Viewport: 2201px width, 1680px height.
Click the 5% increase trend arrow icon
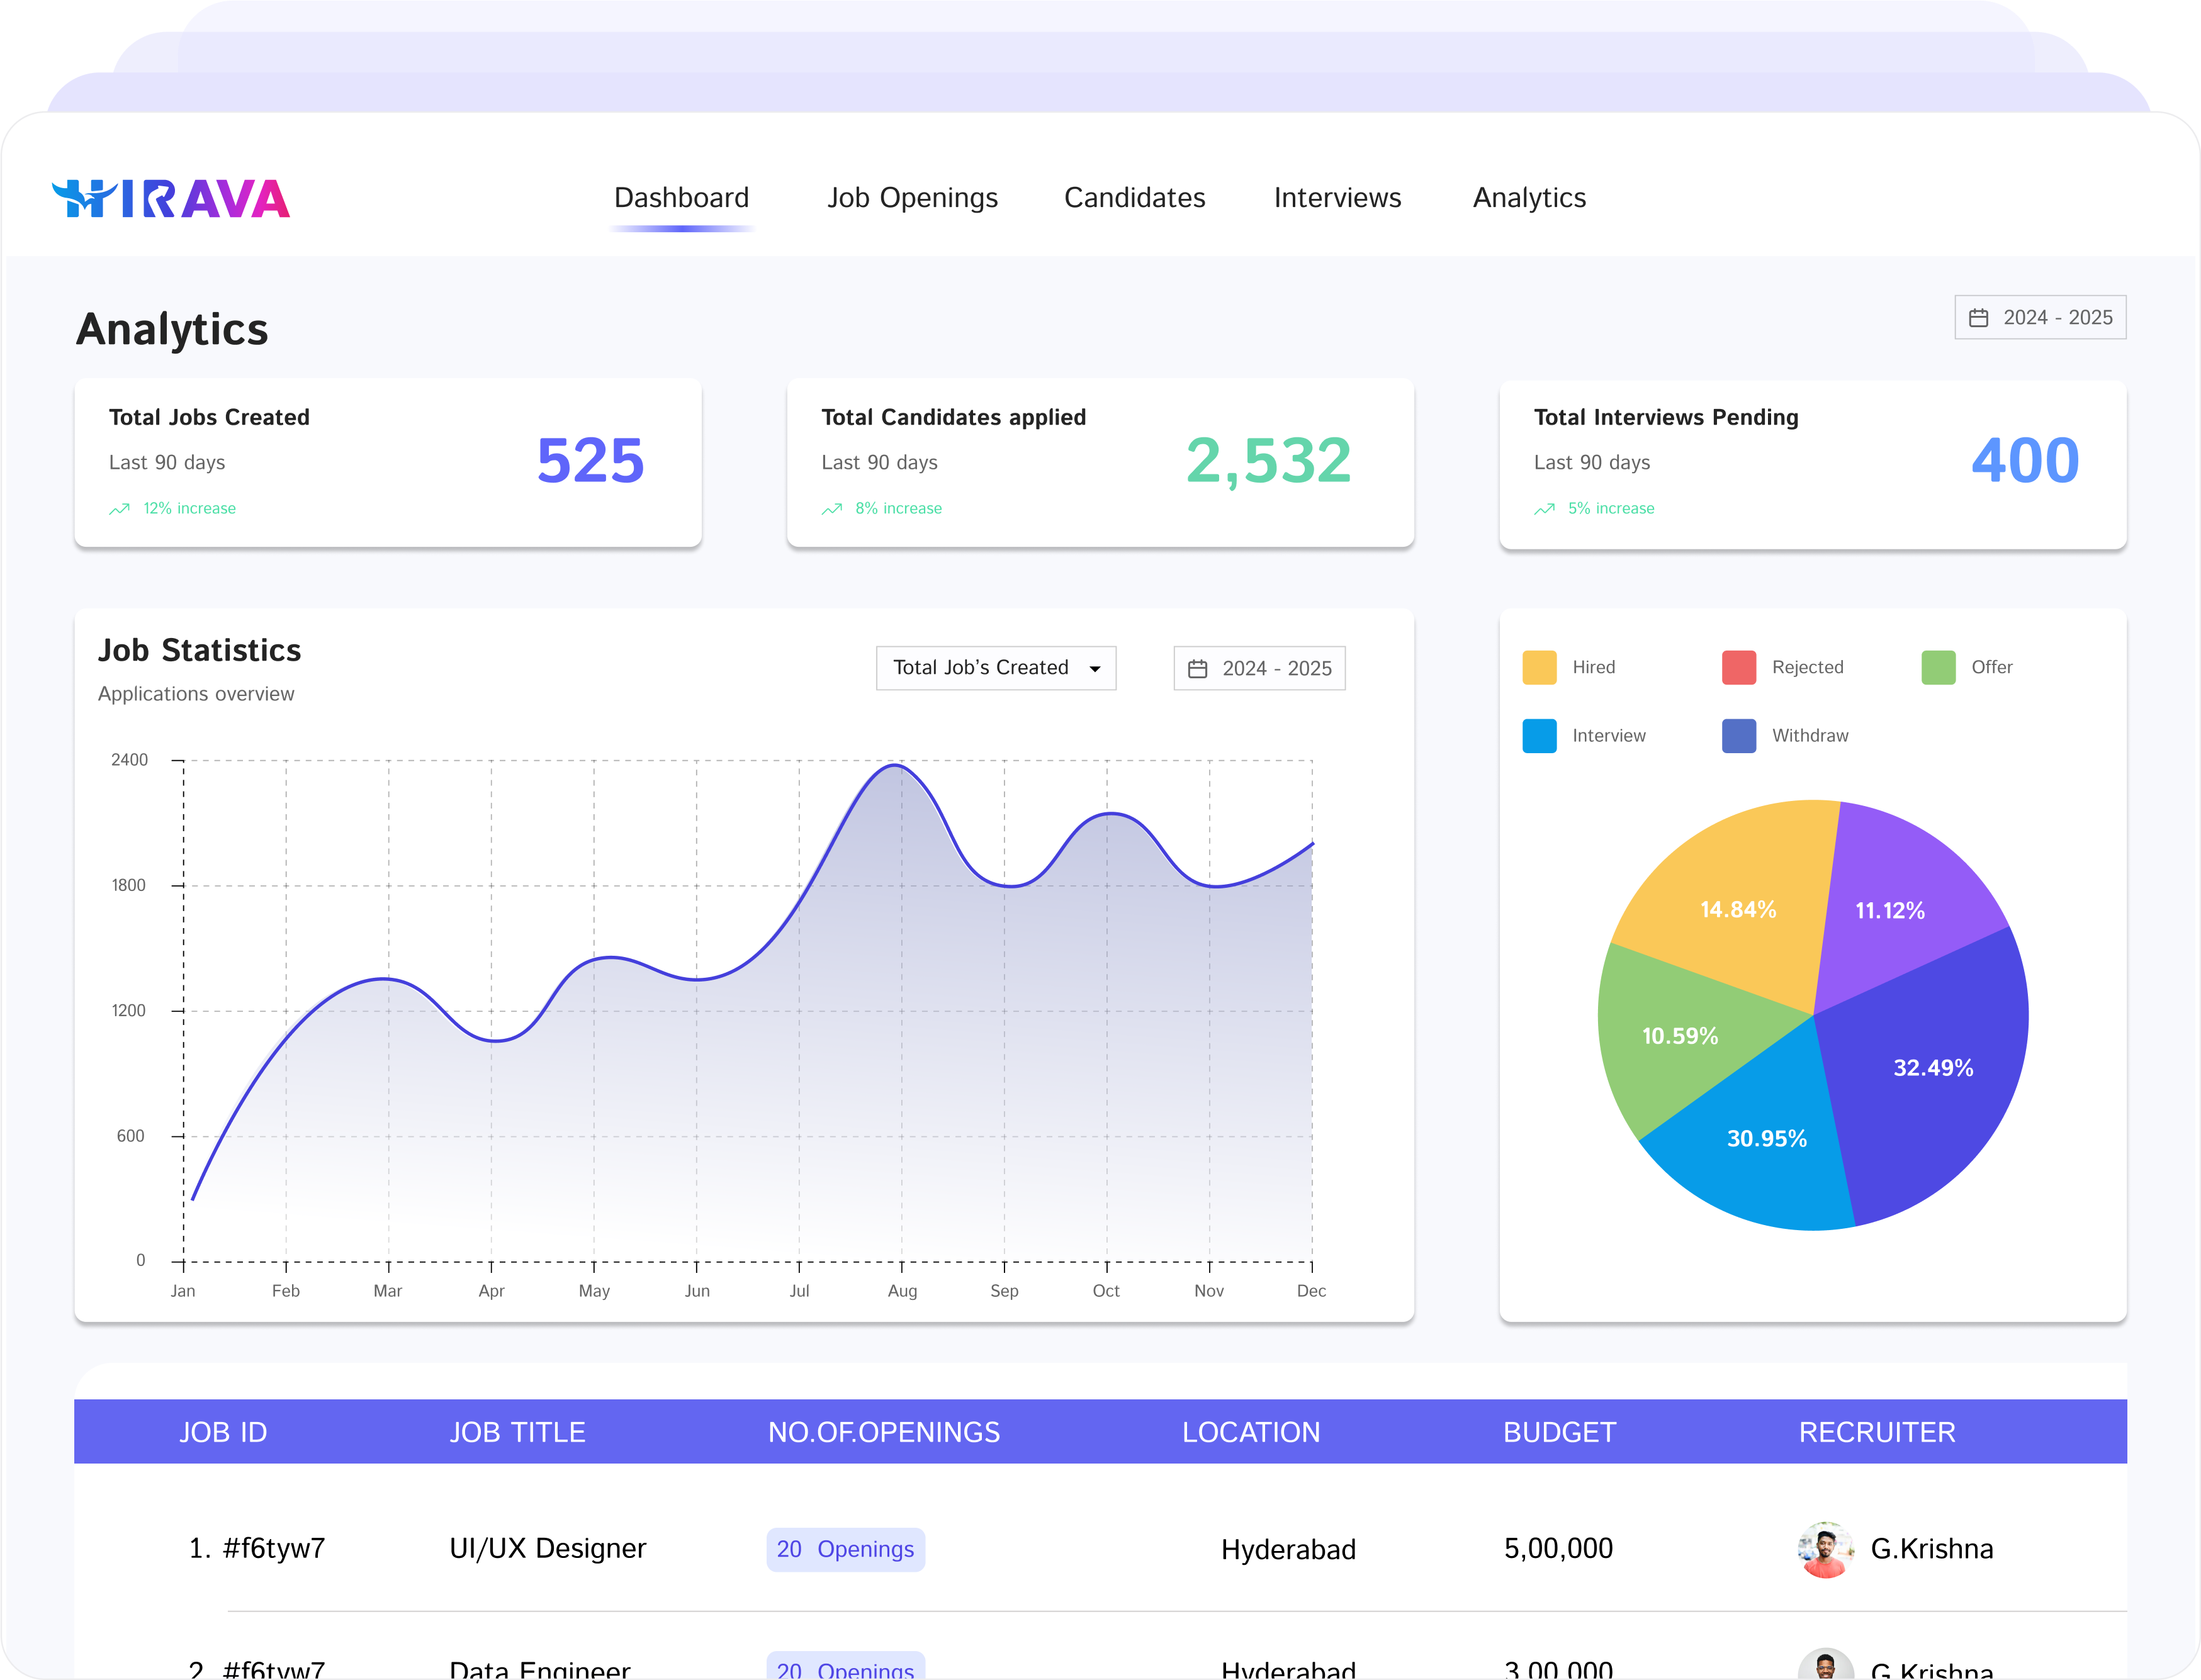pos(1545,509)
